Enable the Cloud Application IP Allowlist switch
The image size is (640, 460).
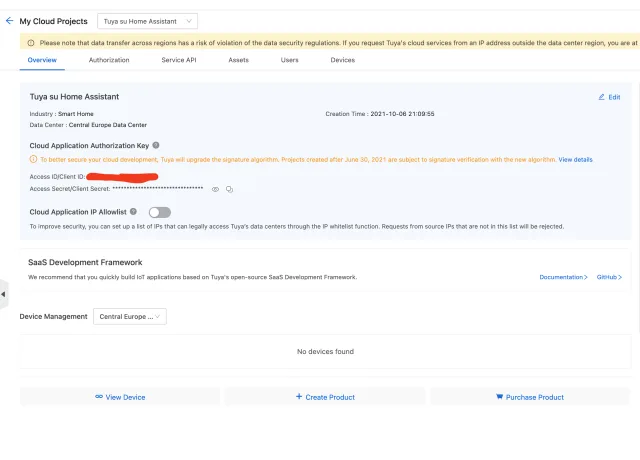159,212
